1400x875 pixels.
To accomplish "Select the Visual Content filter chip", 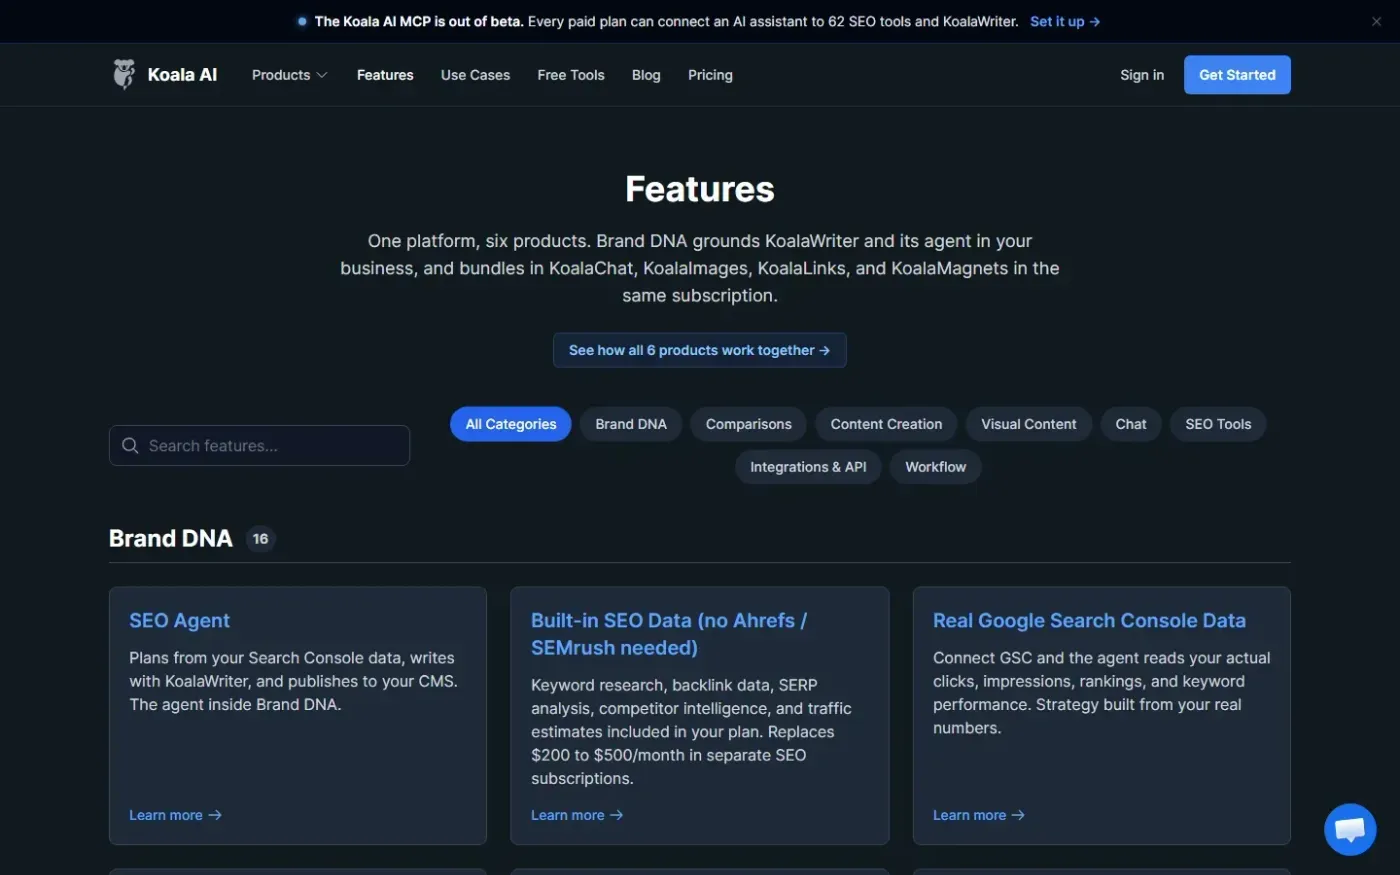I will click(1029, 424).
